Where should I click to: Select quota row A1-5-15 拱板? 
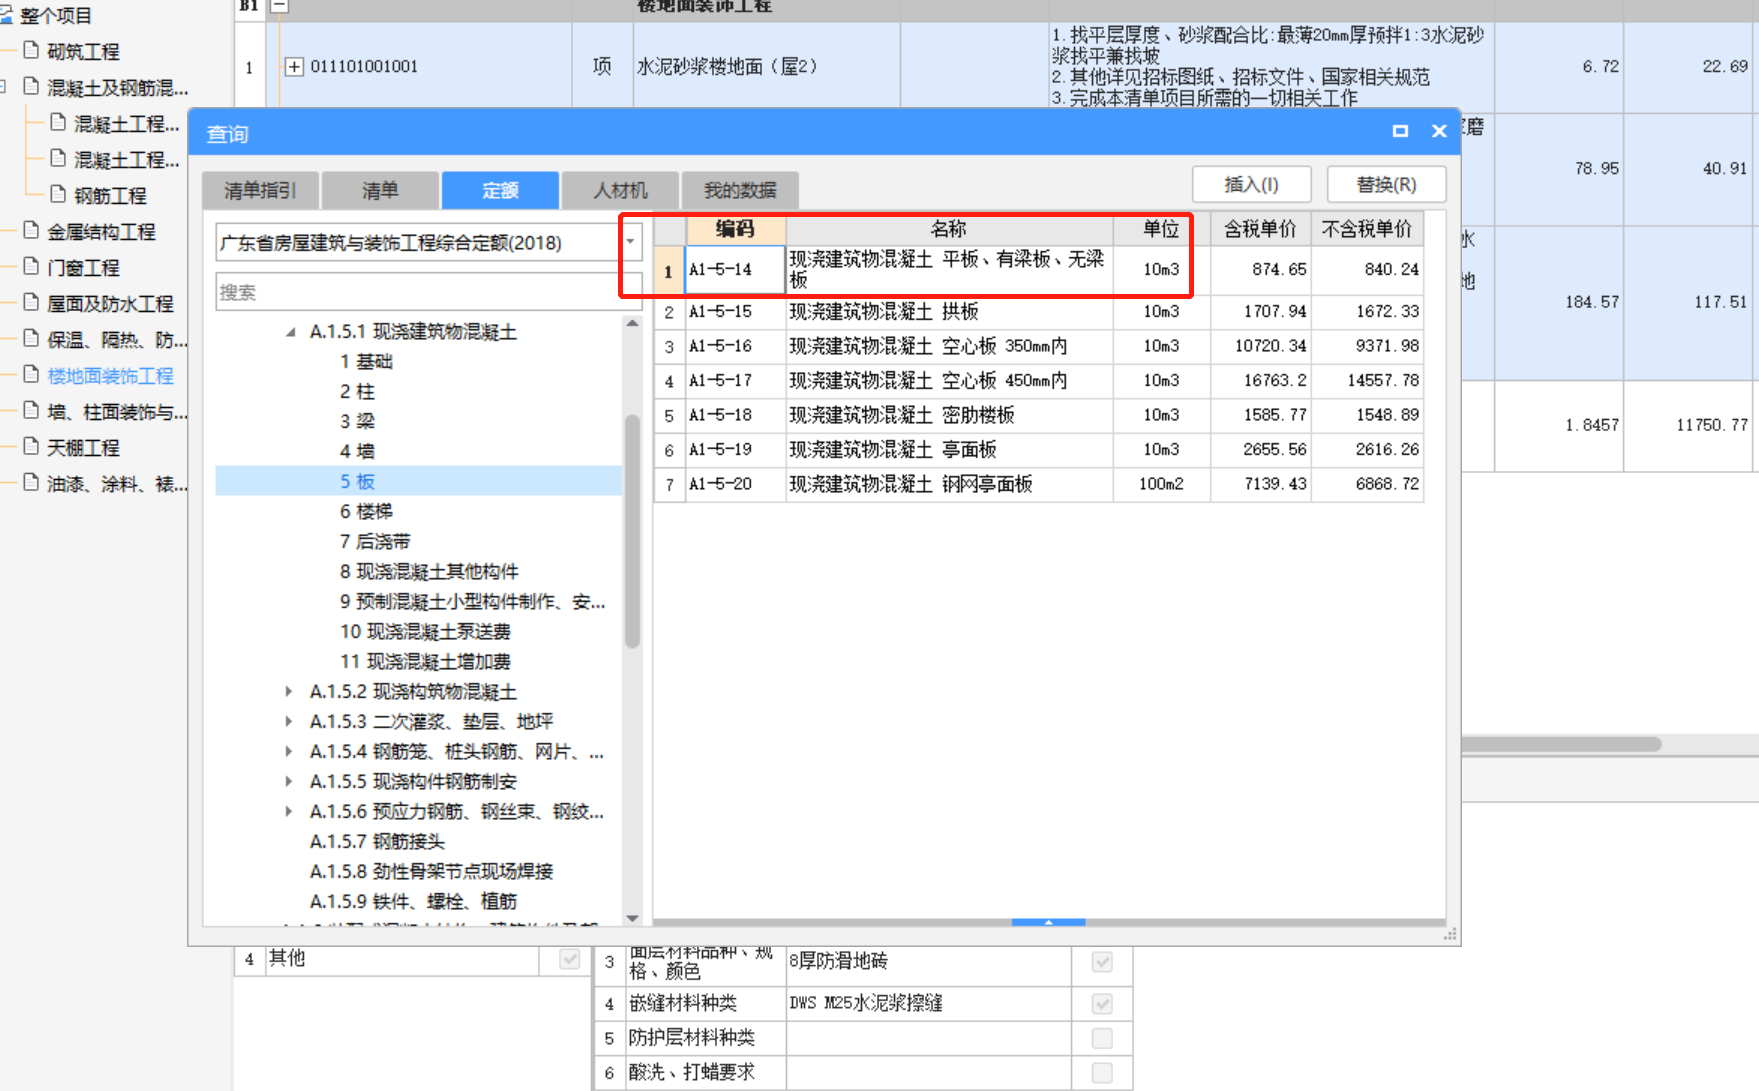[x=1038, y=312]
